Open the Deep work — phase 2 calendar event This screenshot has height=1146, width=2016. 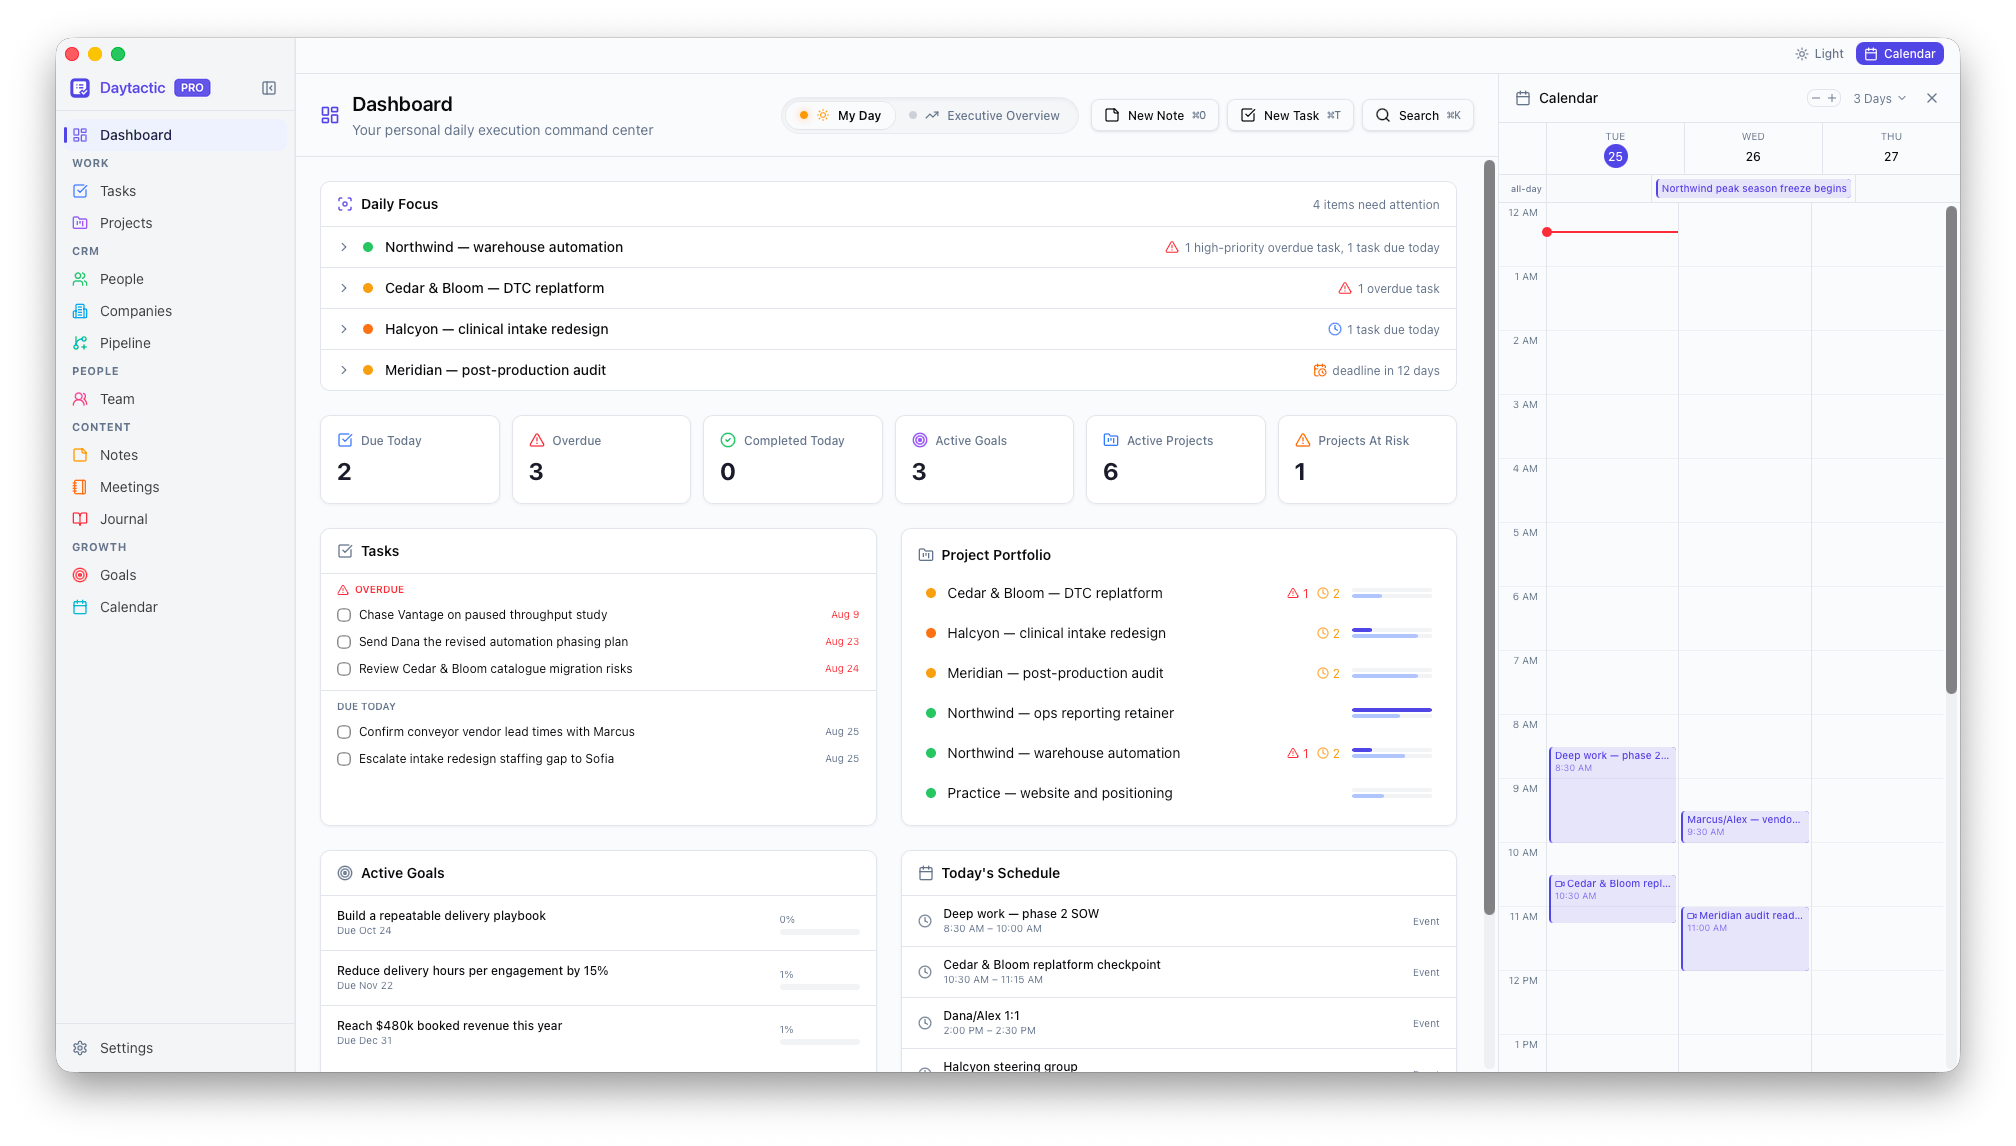(x=1612, y=794)
